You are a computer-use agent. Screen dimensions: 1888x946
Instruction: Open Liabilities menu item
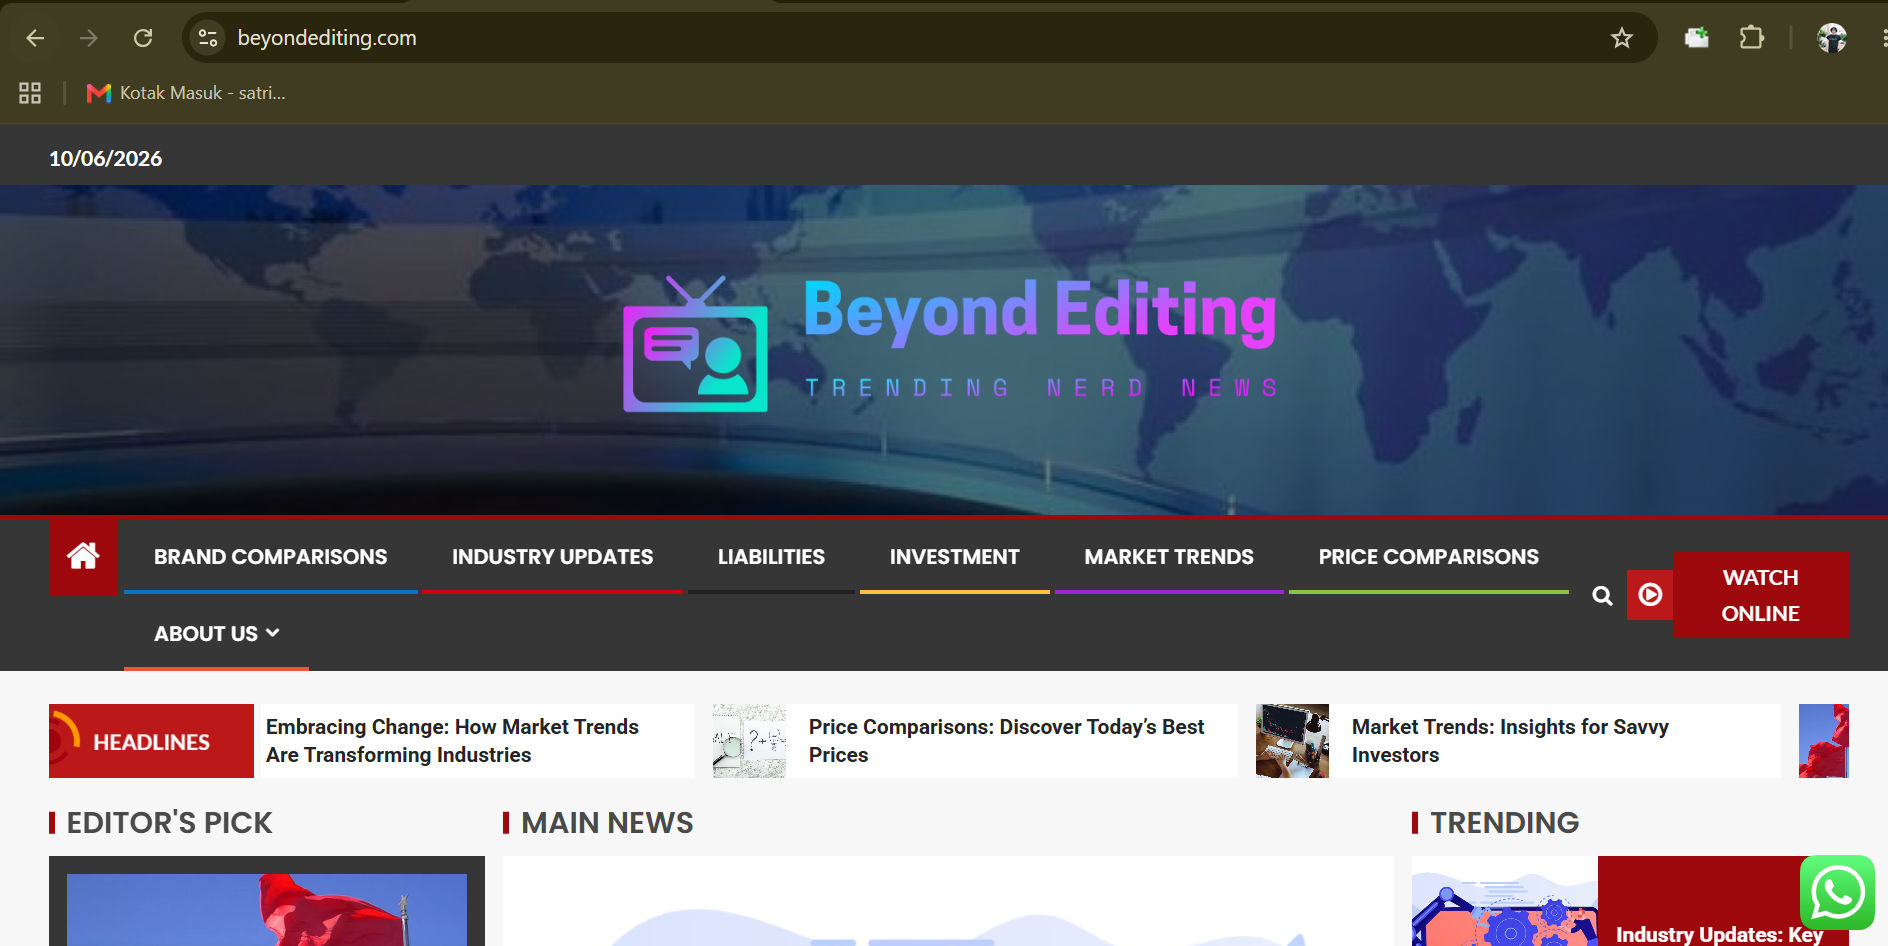click(x=771, y=557)
